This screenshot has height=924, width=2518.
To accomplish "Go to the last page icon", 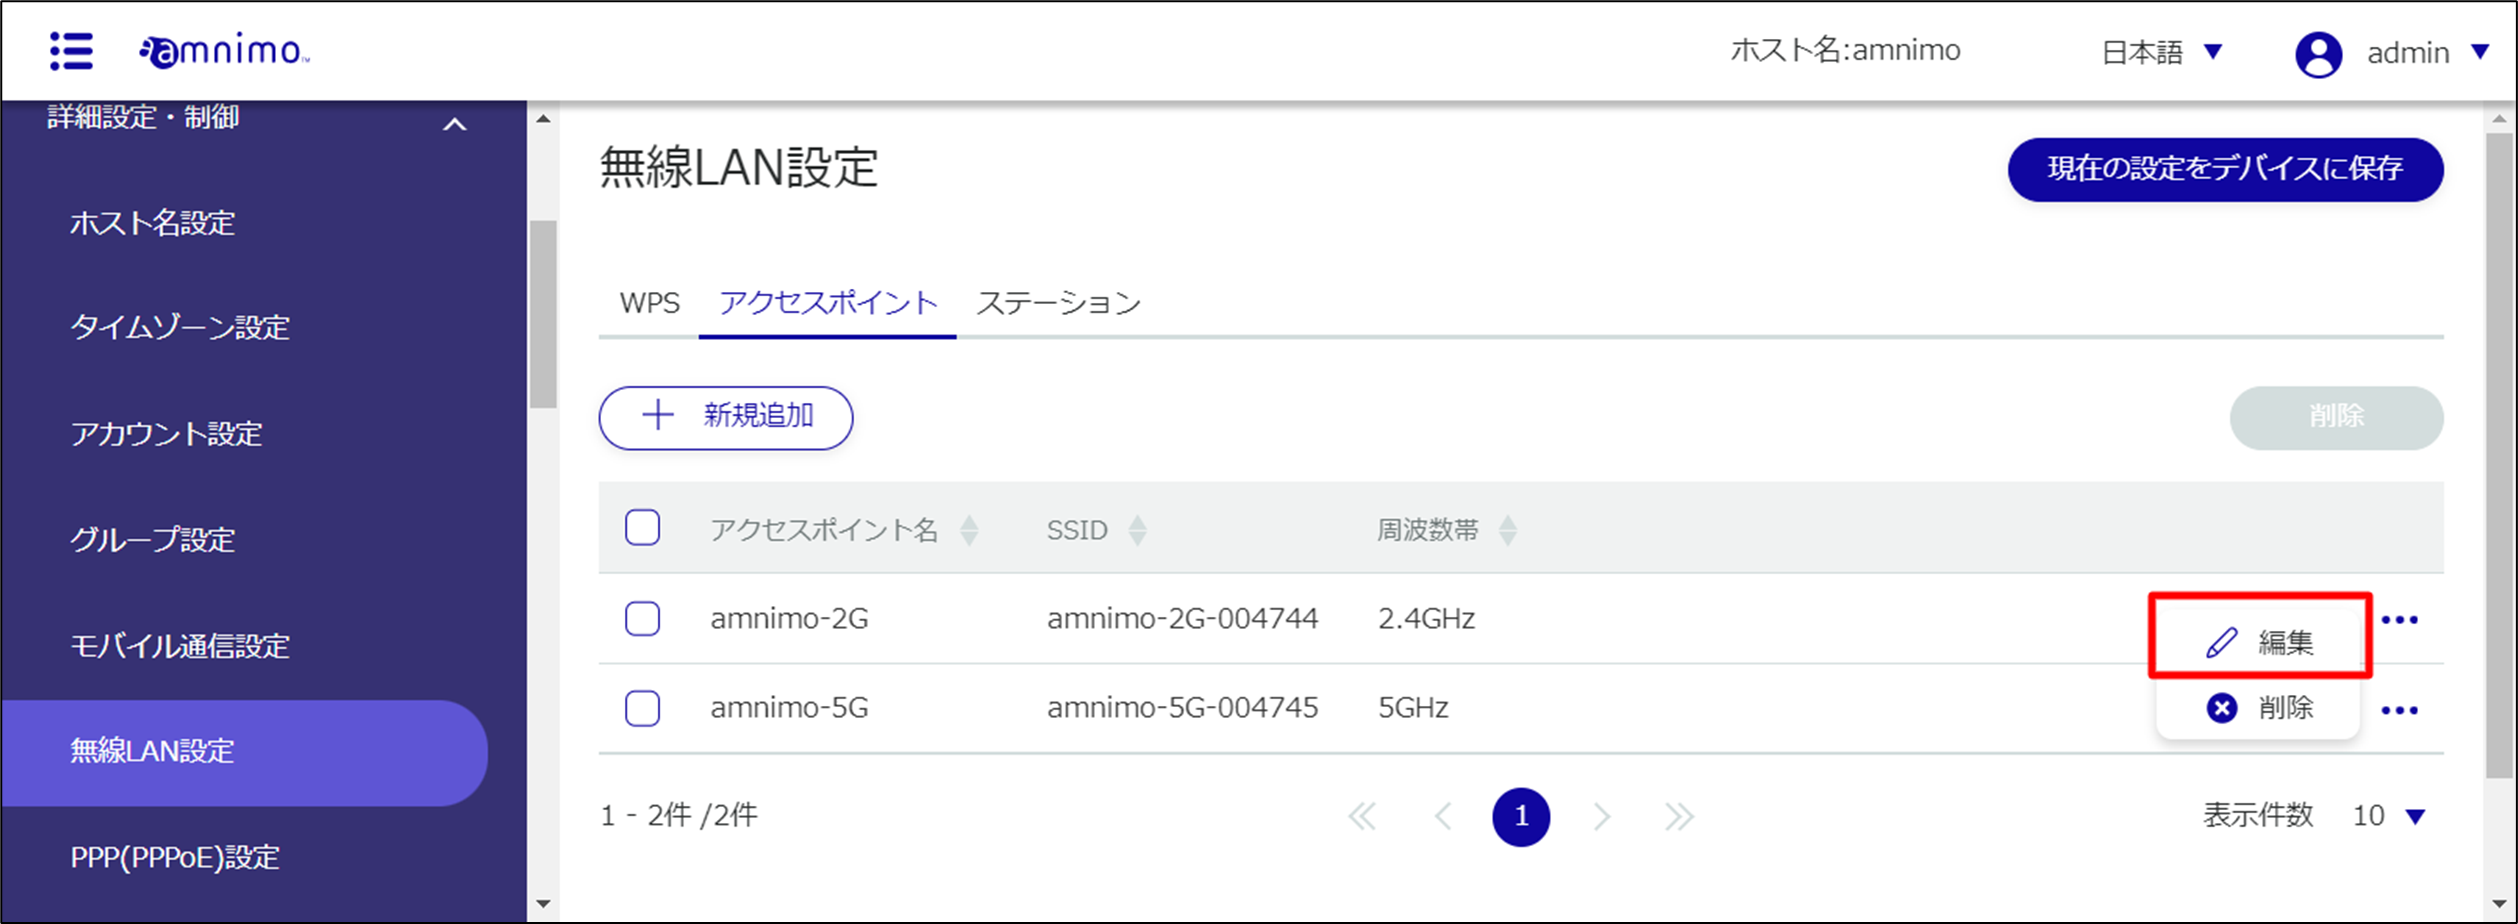I will [1679, 817].
